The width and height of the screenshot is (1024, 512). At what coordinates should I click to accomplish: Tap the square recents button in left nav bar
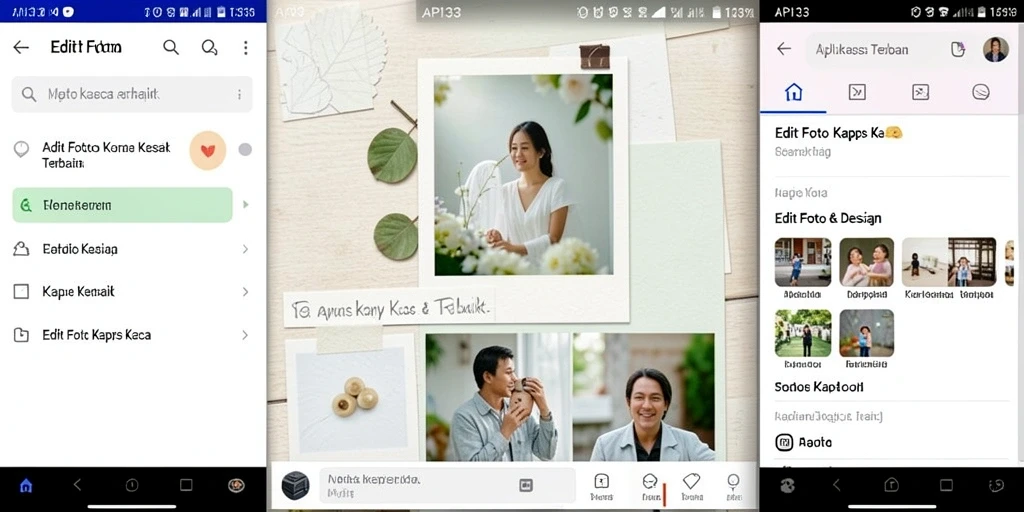[x=186, y=485]
